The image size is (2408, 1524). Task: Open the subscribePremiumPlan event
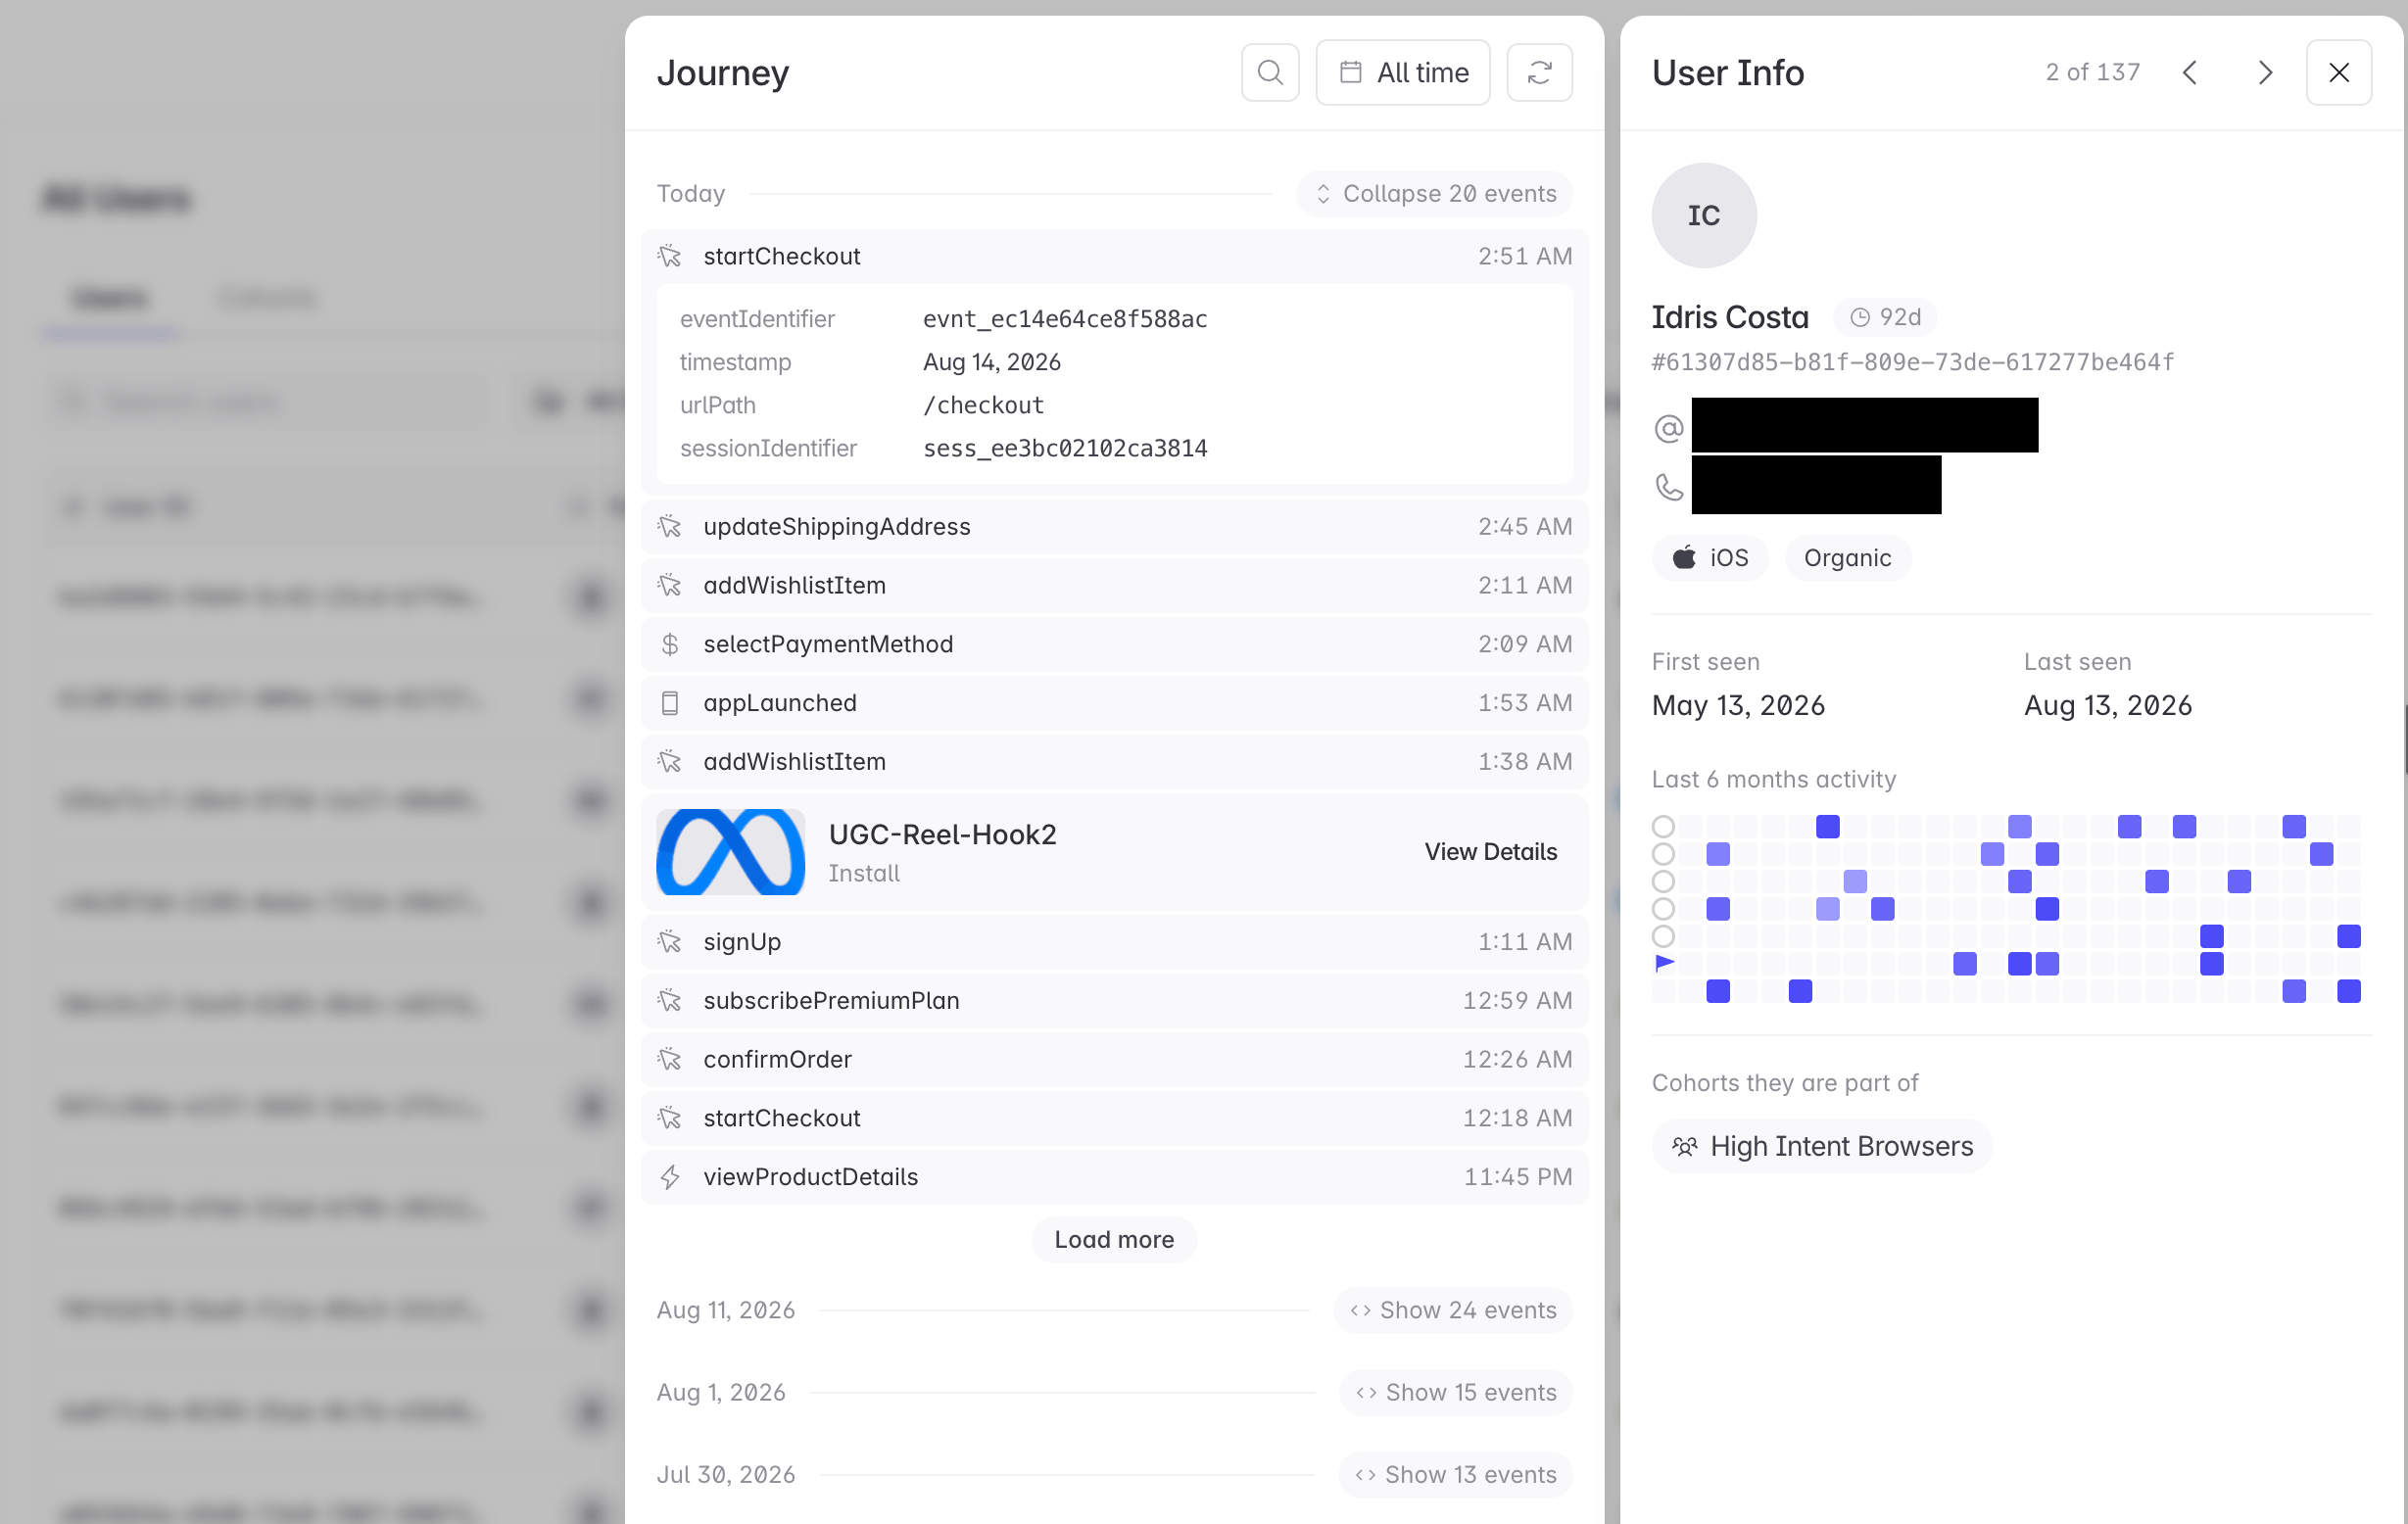point(1114,1001)
